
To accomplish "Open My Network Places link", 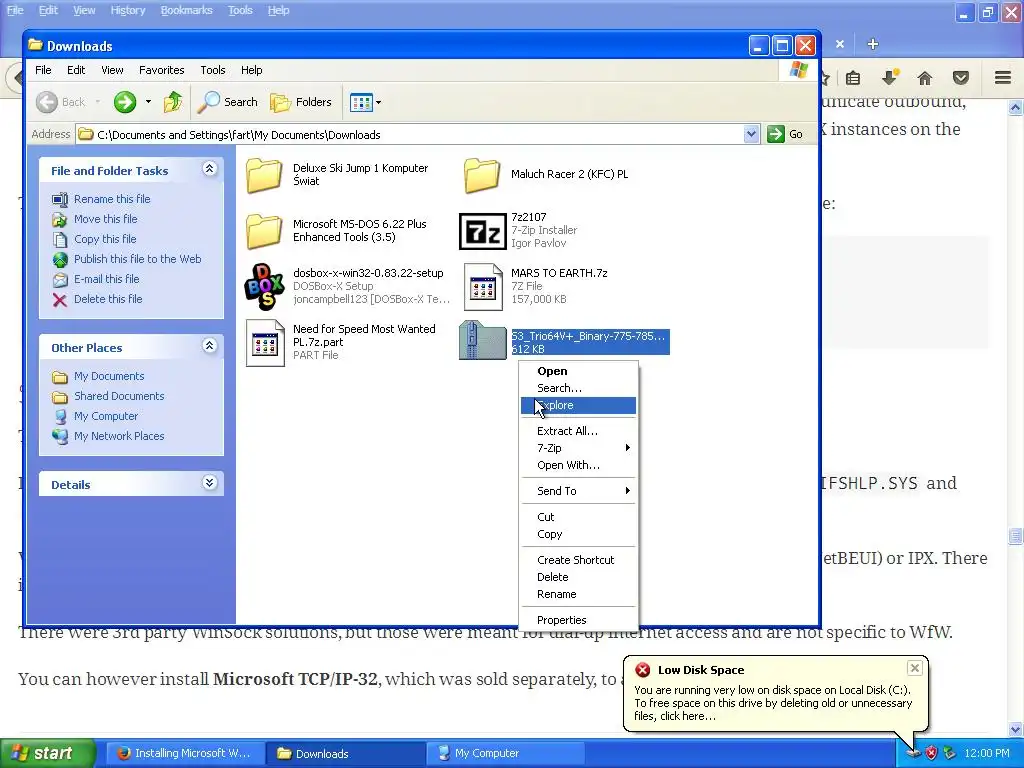I will pyautogui.click(x=119, y=436).
